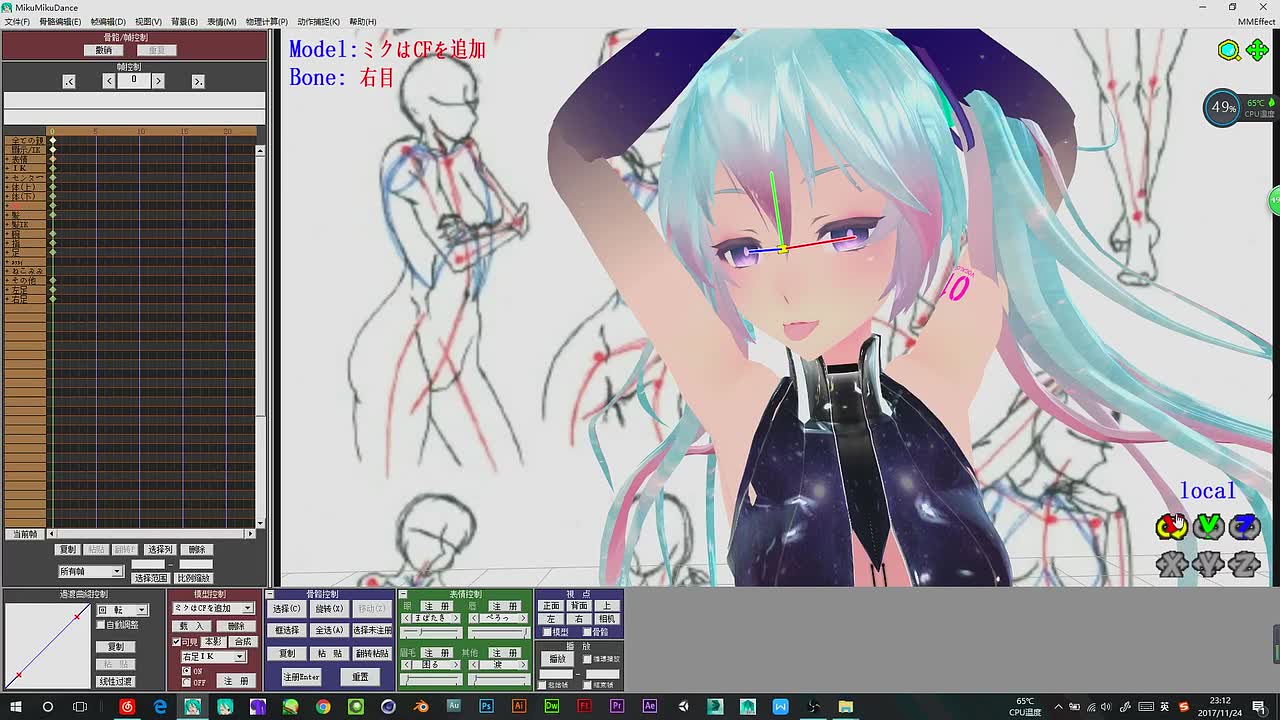1280x720 pixels.
Task: Toggle 骨骼 checkbox in view panel
Action: point(587,632)
